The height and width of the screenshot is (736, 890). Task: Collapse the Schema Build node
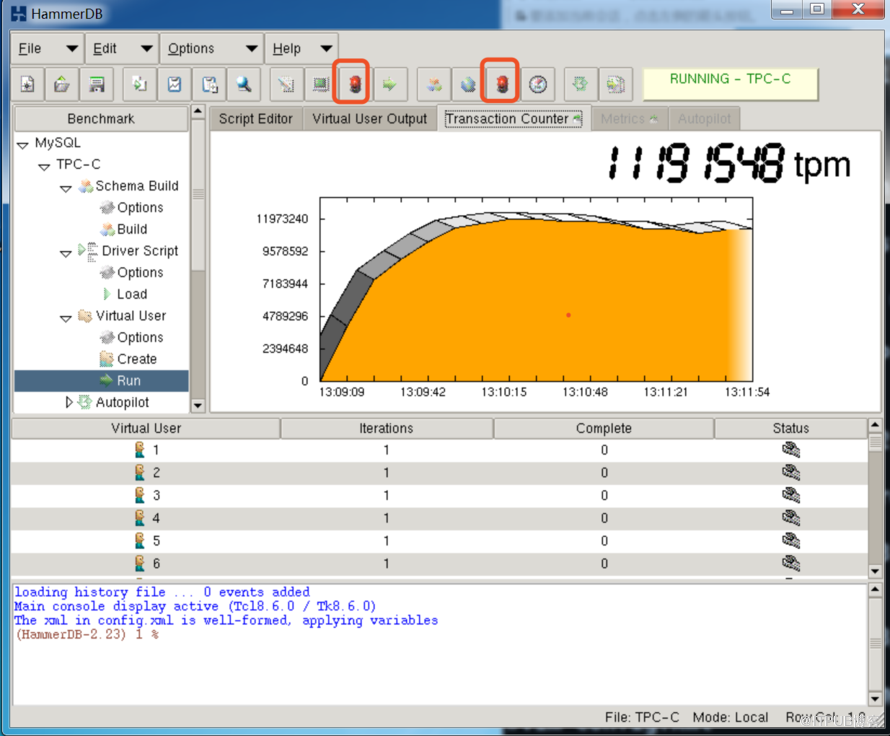coord(66,188)
